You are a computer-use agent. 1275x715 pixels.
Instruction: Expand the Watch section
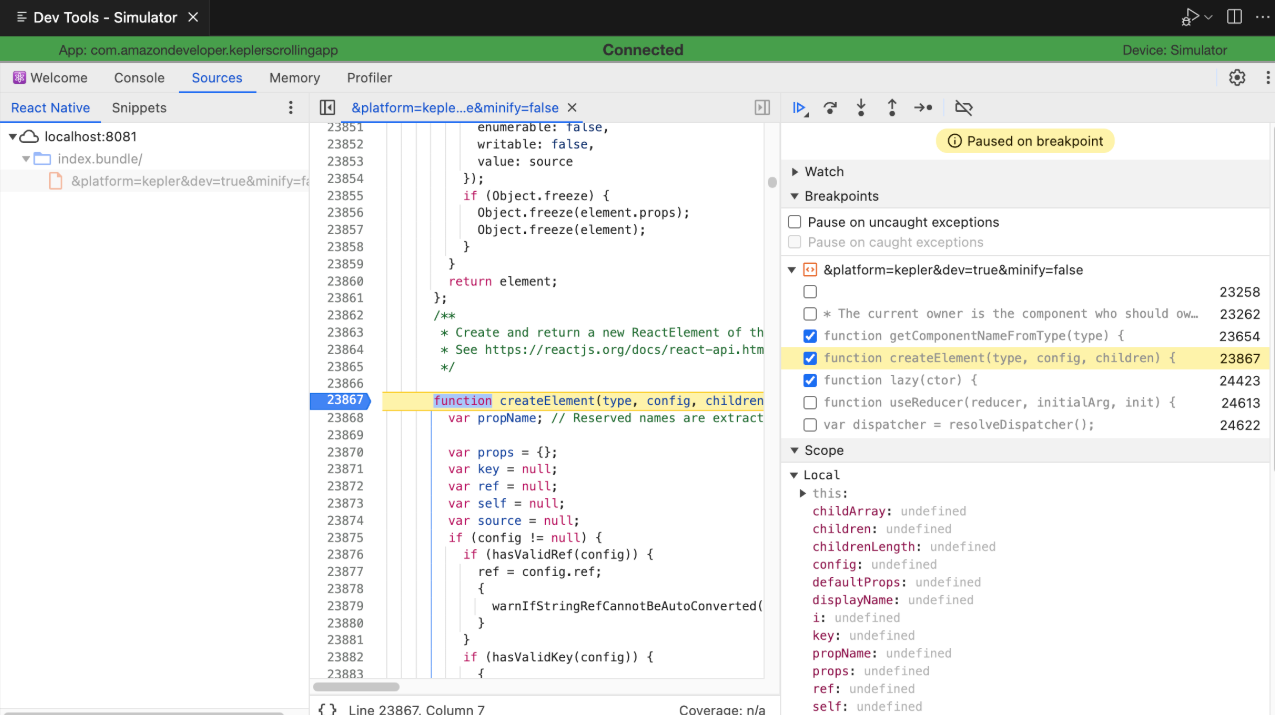[x=795, y=172]
